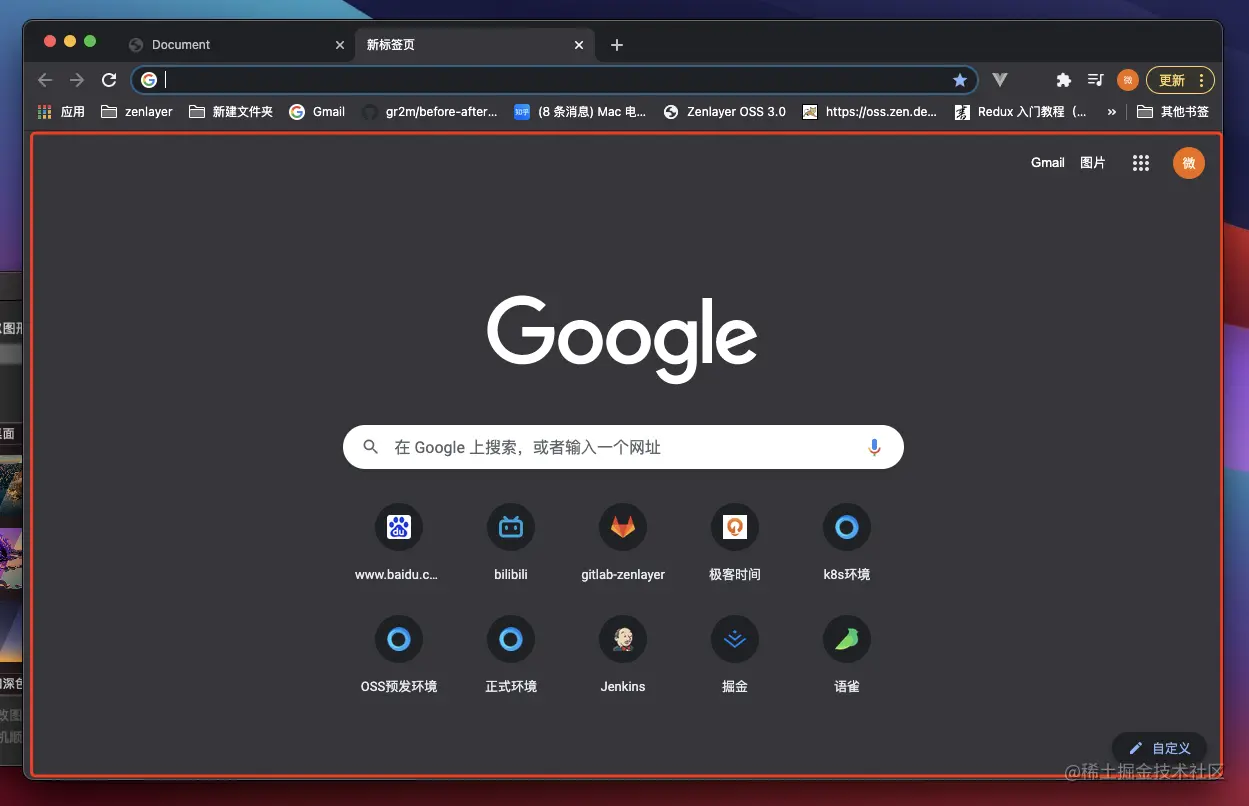
Task: Click the orange profile avatar in toolbar
Action: click(x=1128, y=80)
